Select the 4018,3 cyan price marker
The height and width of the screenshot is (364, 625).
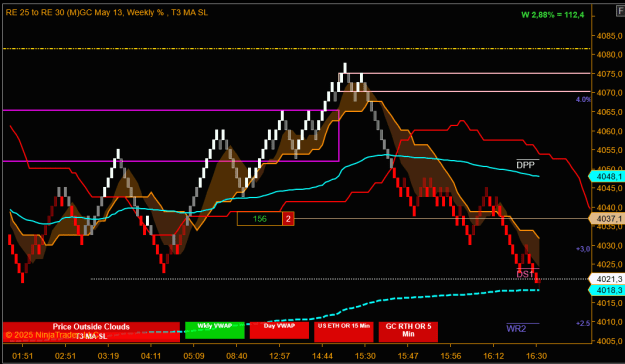[607, 290]
